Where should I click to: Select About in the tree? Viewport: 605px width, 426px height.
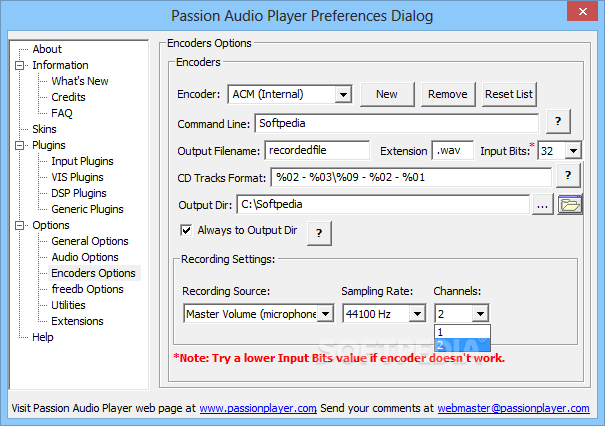pyautogui.click(x=47, y=49)
